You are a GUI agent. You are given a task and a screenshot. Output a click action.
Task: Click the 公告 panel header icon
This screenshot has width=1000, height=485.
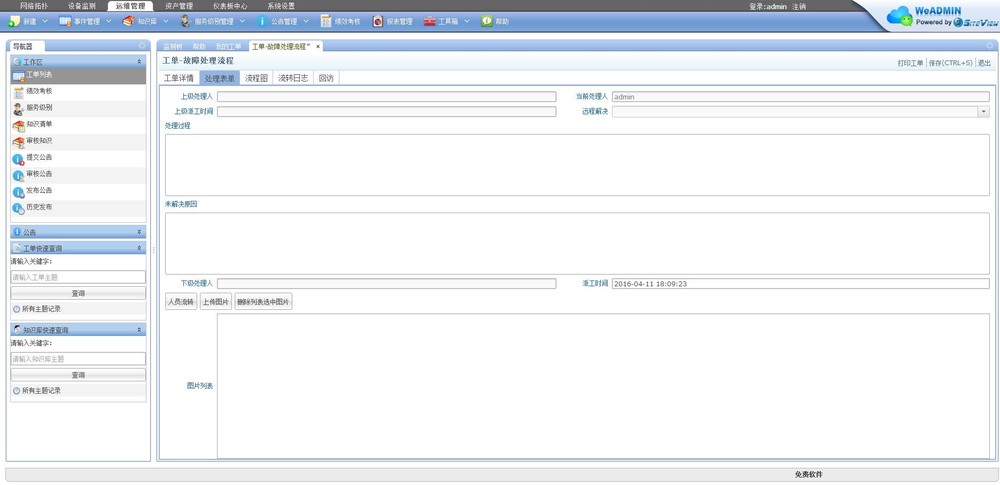(17, 232)
